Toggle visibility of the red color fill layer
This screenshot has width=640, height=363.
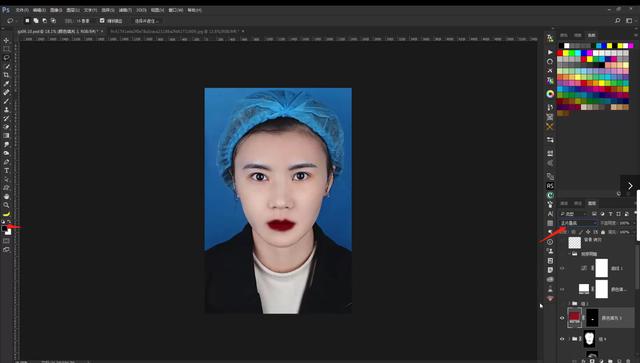click(x=562, y=318)
